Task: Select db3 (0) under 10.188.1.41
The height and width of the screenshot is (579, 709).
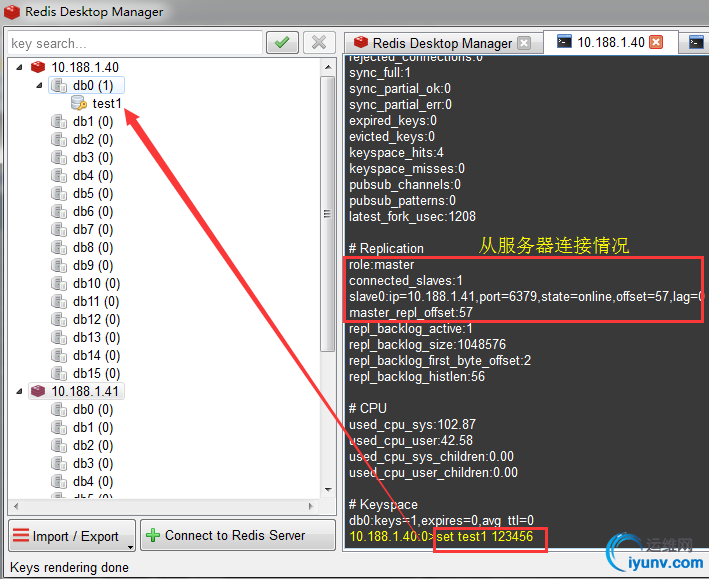Action: pyautogui.click(x=93, y=464)
